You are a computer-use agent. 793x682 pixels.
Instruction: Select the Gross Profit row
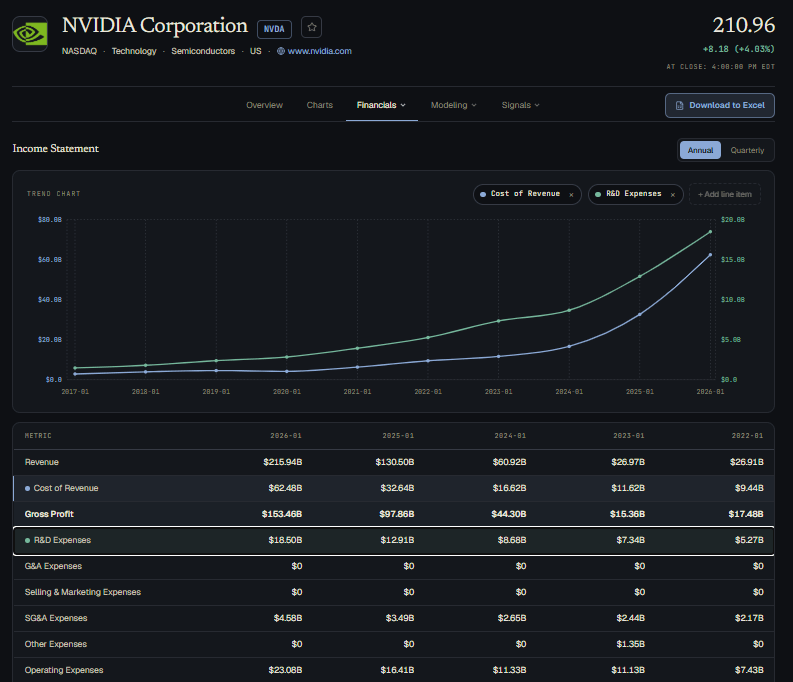pyautogui.click(x=393, y=514)
